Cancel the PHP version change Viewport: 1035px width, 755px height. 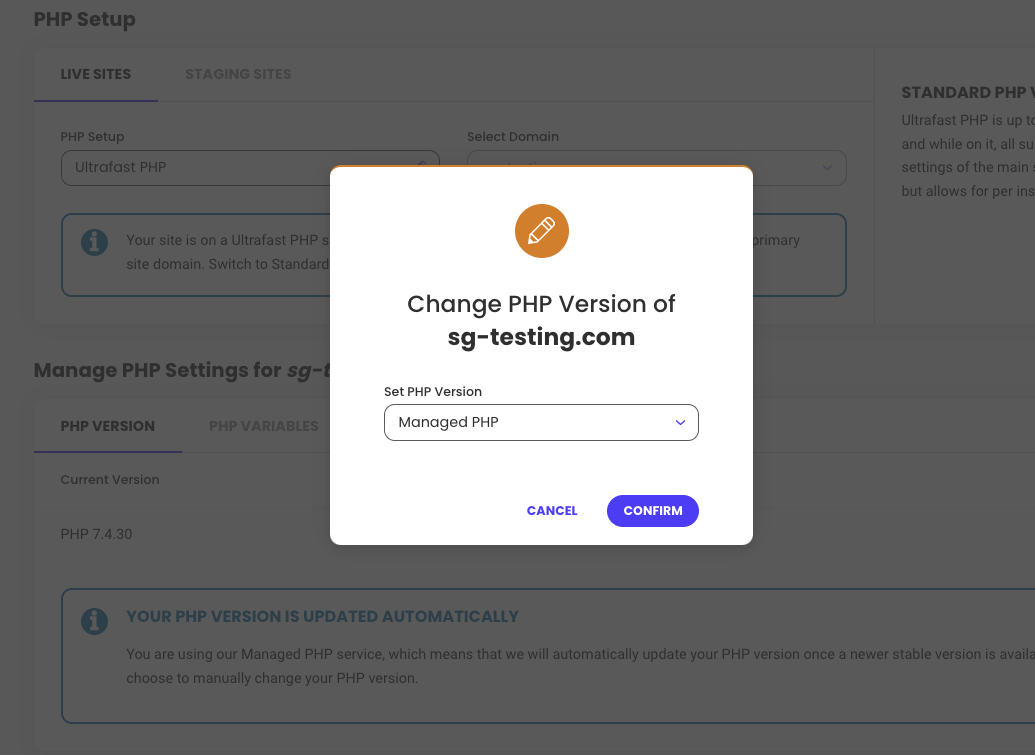[x=552, y=511]
